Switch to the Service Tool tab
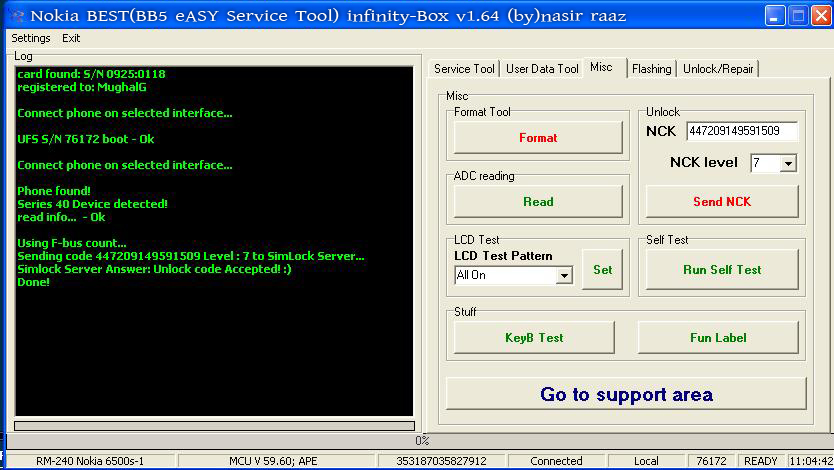 (464, 69)
